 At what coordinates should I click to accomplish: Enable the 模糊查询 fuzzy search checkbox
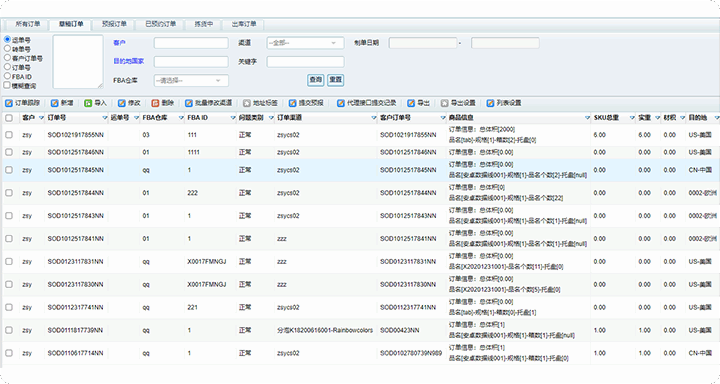tap(7, 85)
